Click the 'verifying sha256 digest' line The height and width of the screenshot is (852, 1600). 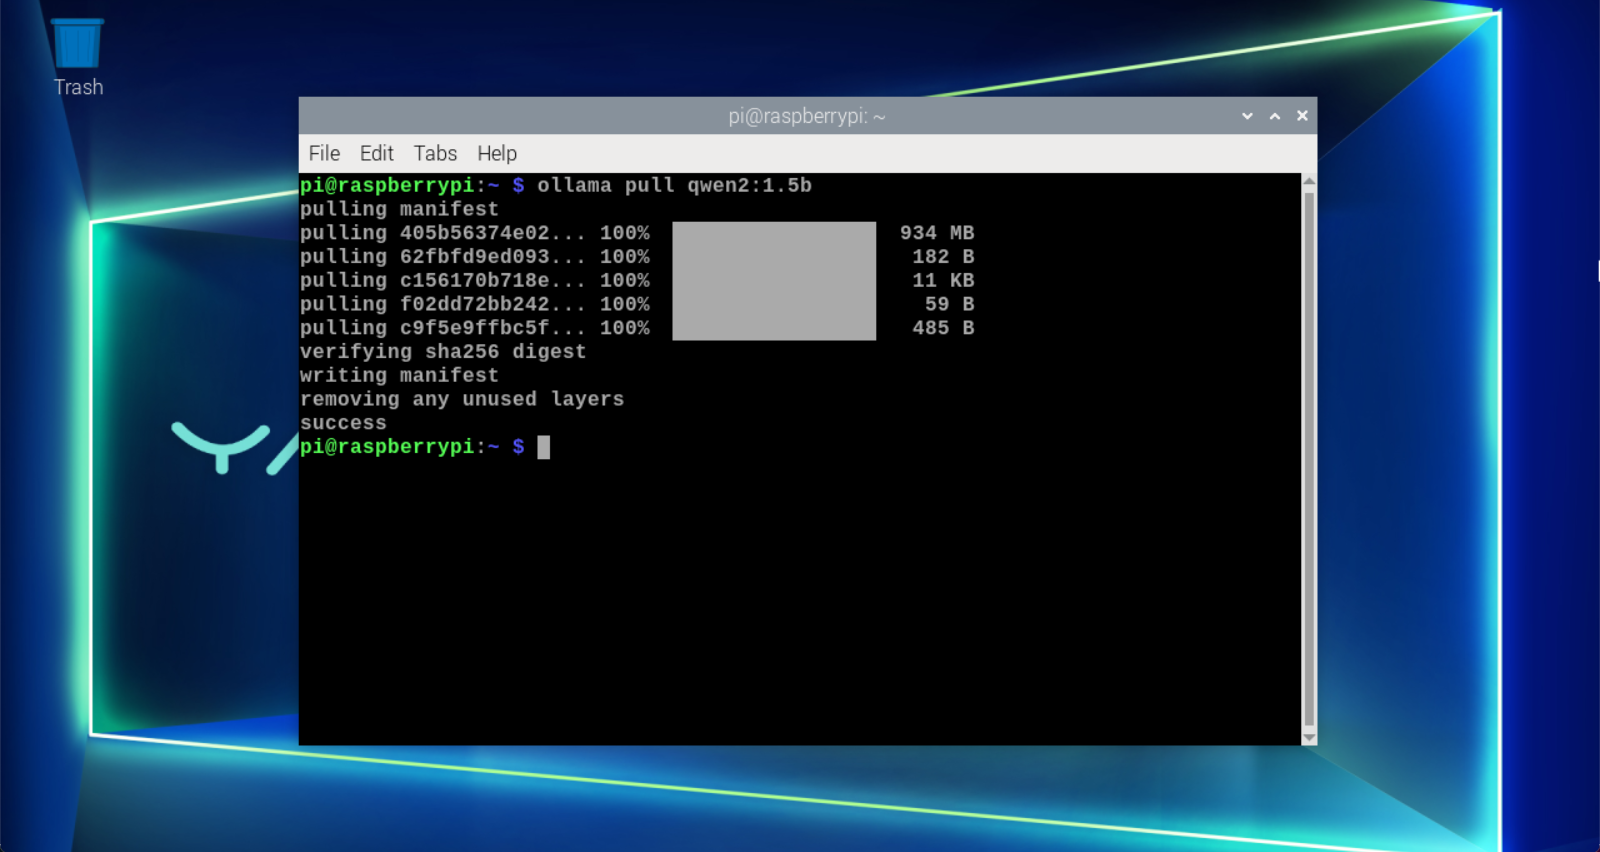443,352
